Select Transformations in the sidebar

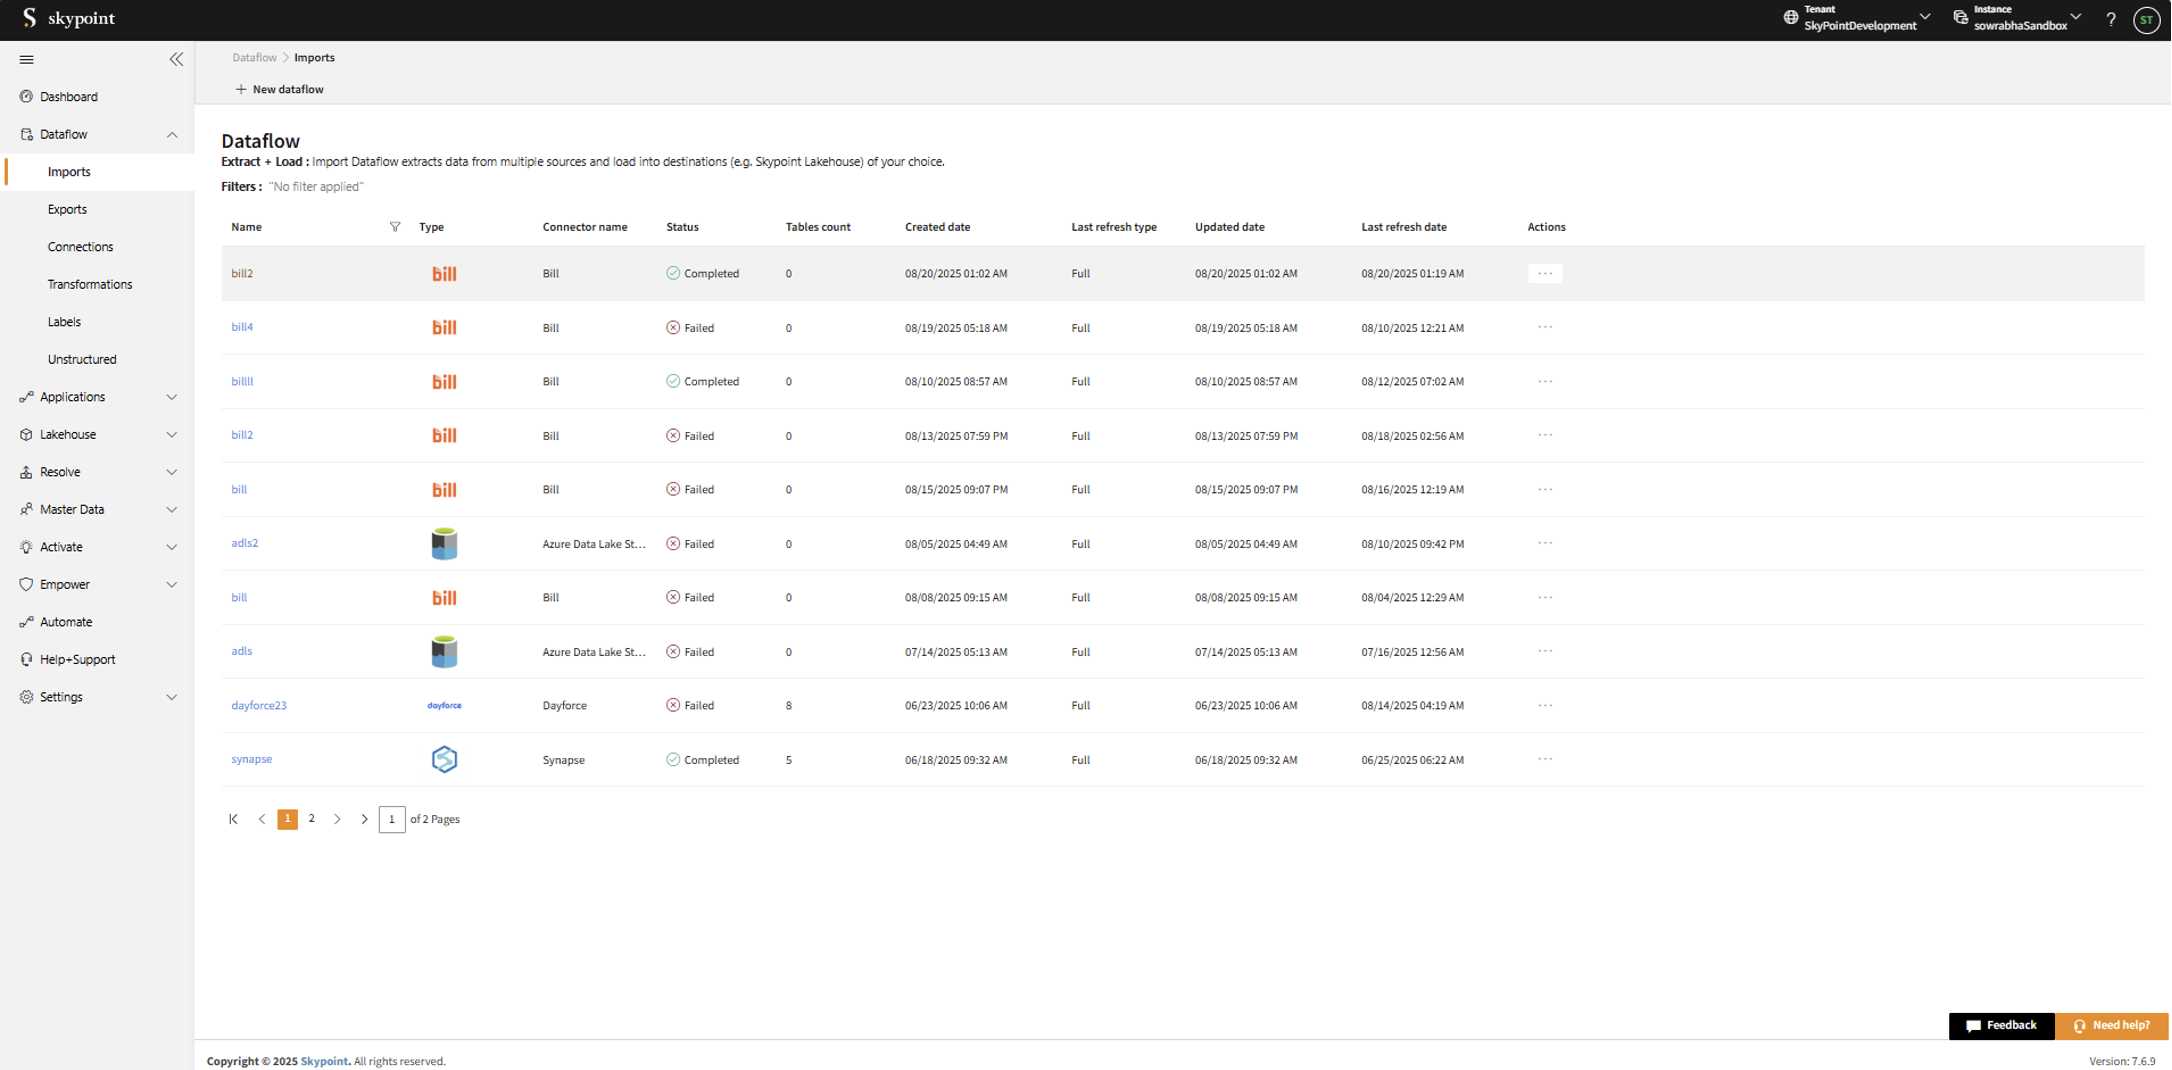coord(90,284)
